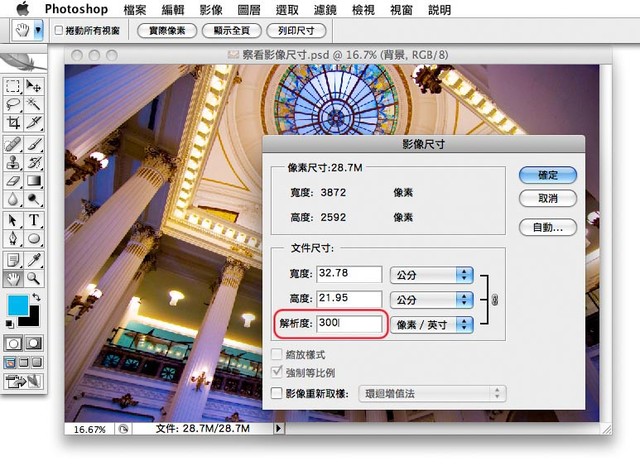Open the 環迴增值法 resampling dropdown
Screen dimensions: 640x466
pos(432,394)
